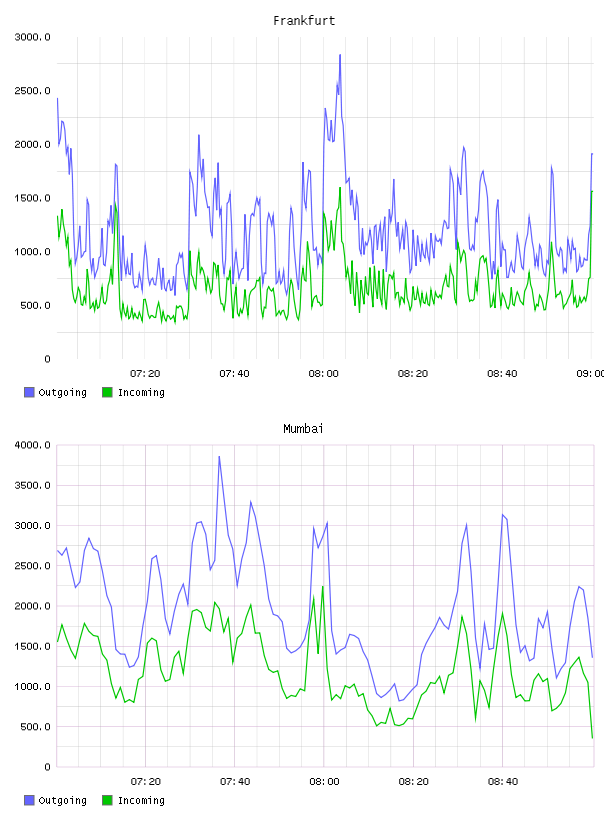This screenshot has height=816, width=608.
Task: Click the 2000.0 y-axis label on Frankfurt
Action: 32,144
